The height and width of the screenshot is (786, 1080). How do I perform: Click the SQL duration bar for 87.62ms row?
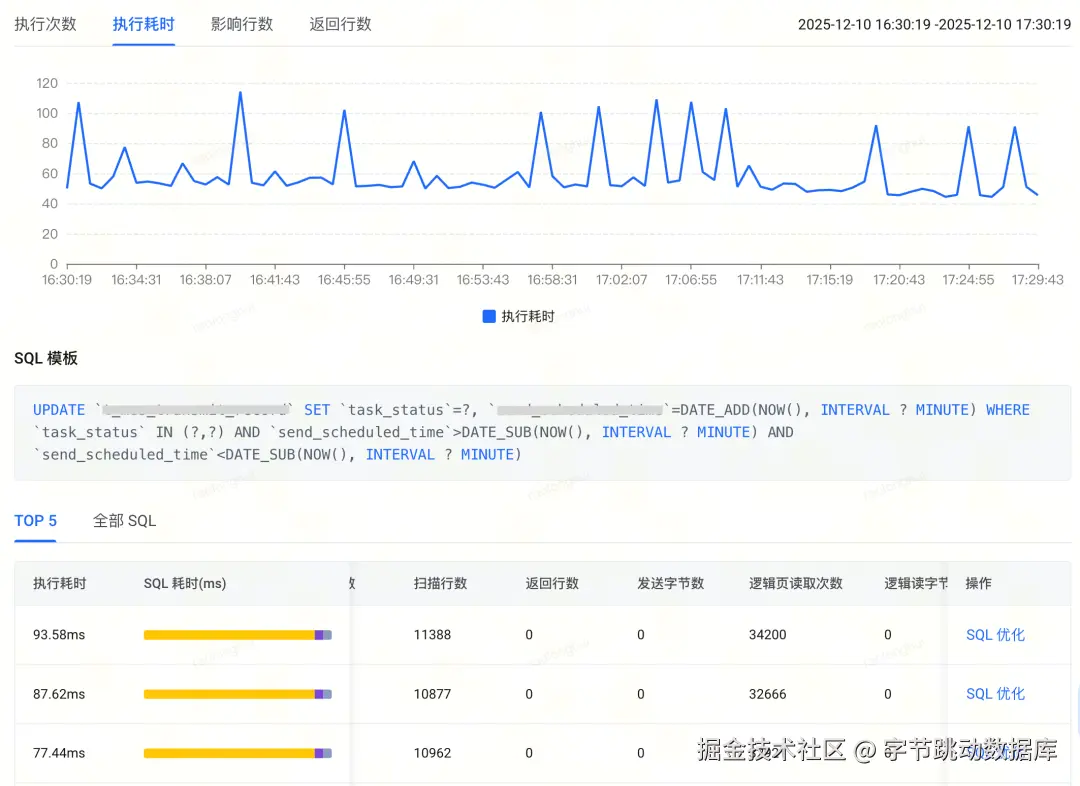tap(238, 694)
